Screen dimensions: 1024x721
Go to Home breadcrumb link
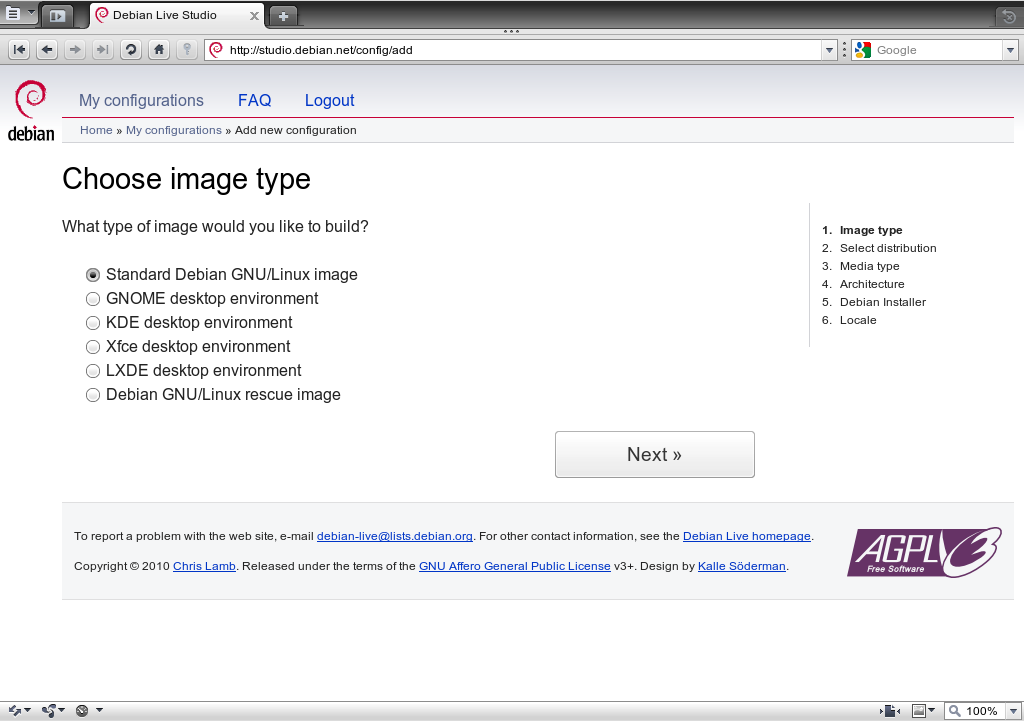pos(96,130)
